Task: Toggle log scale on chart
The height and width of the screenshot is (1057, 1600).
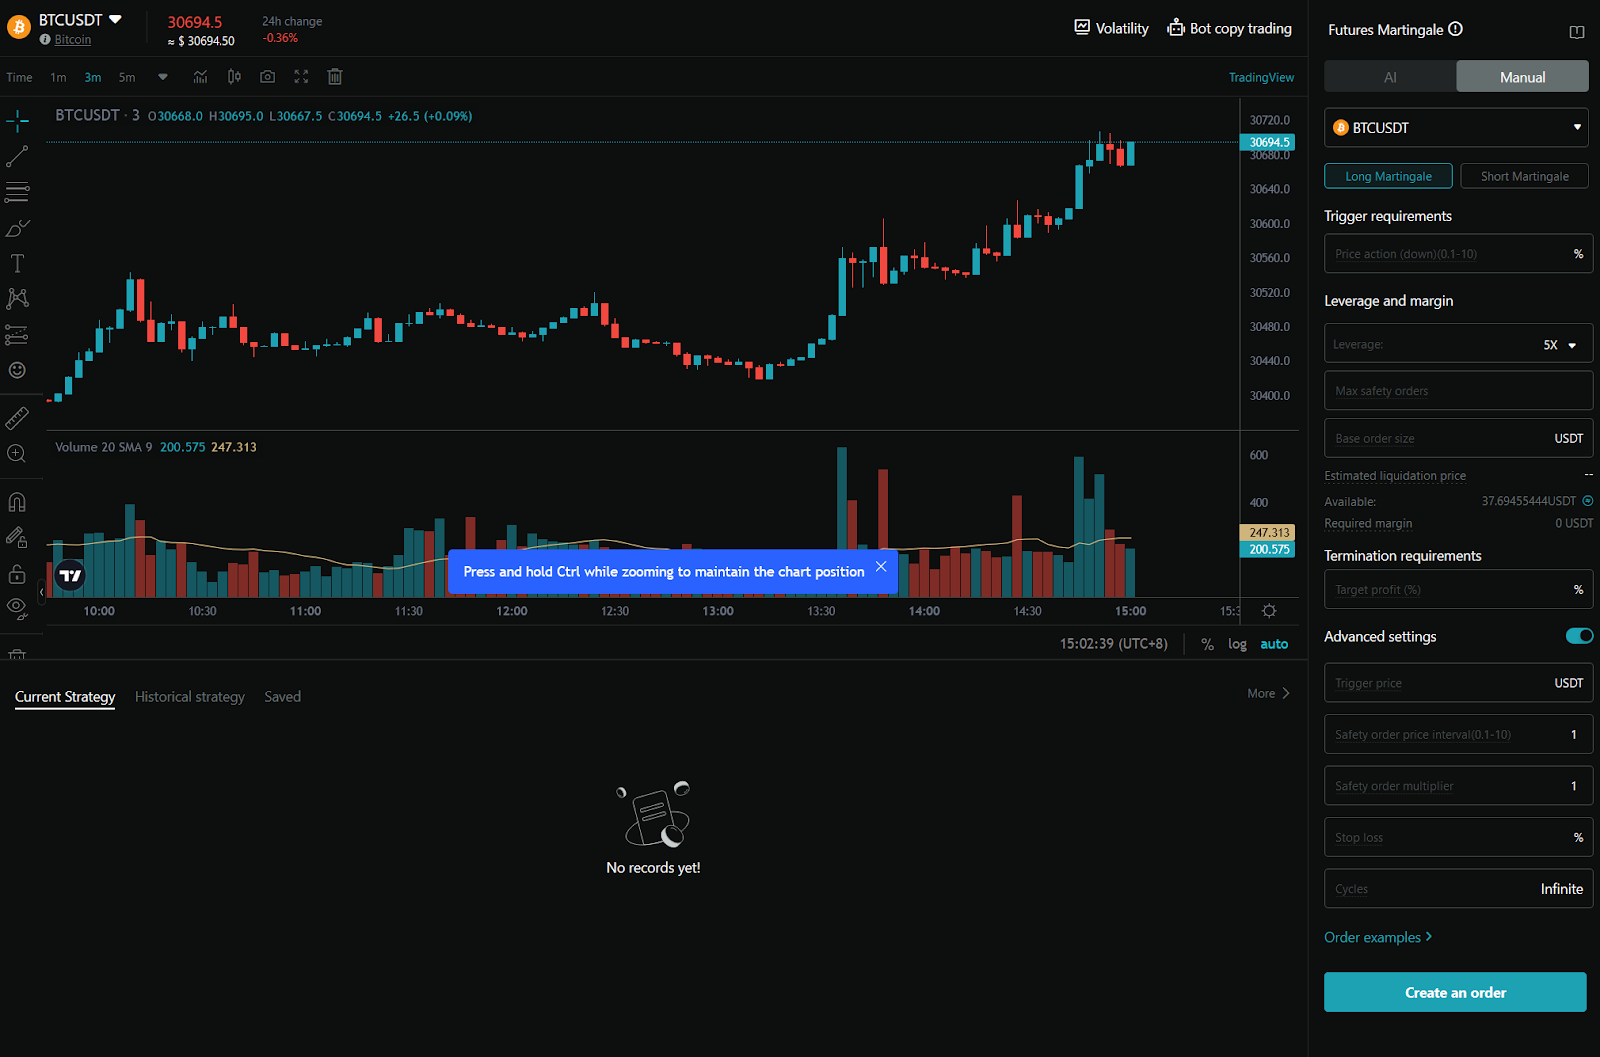Action: click(x=1238, y=645)
